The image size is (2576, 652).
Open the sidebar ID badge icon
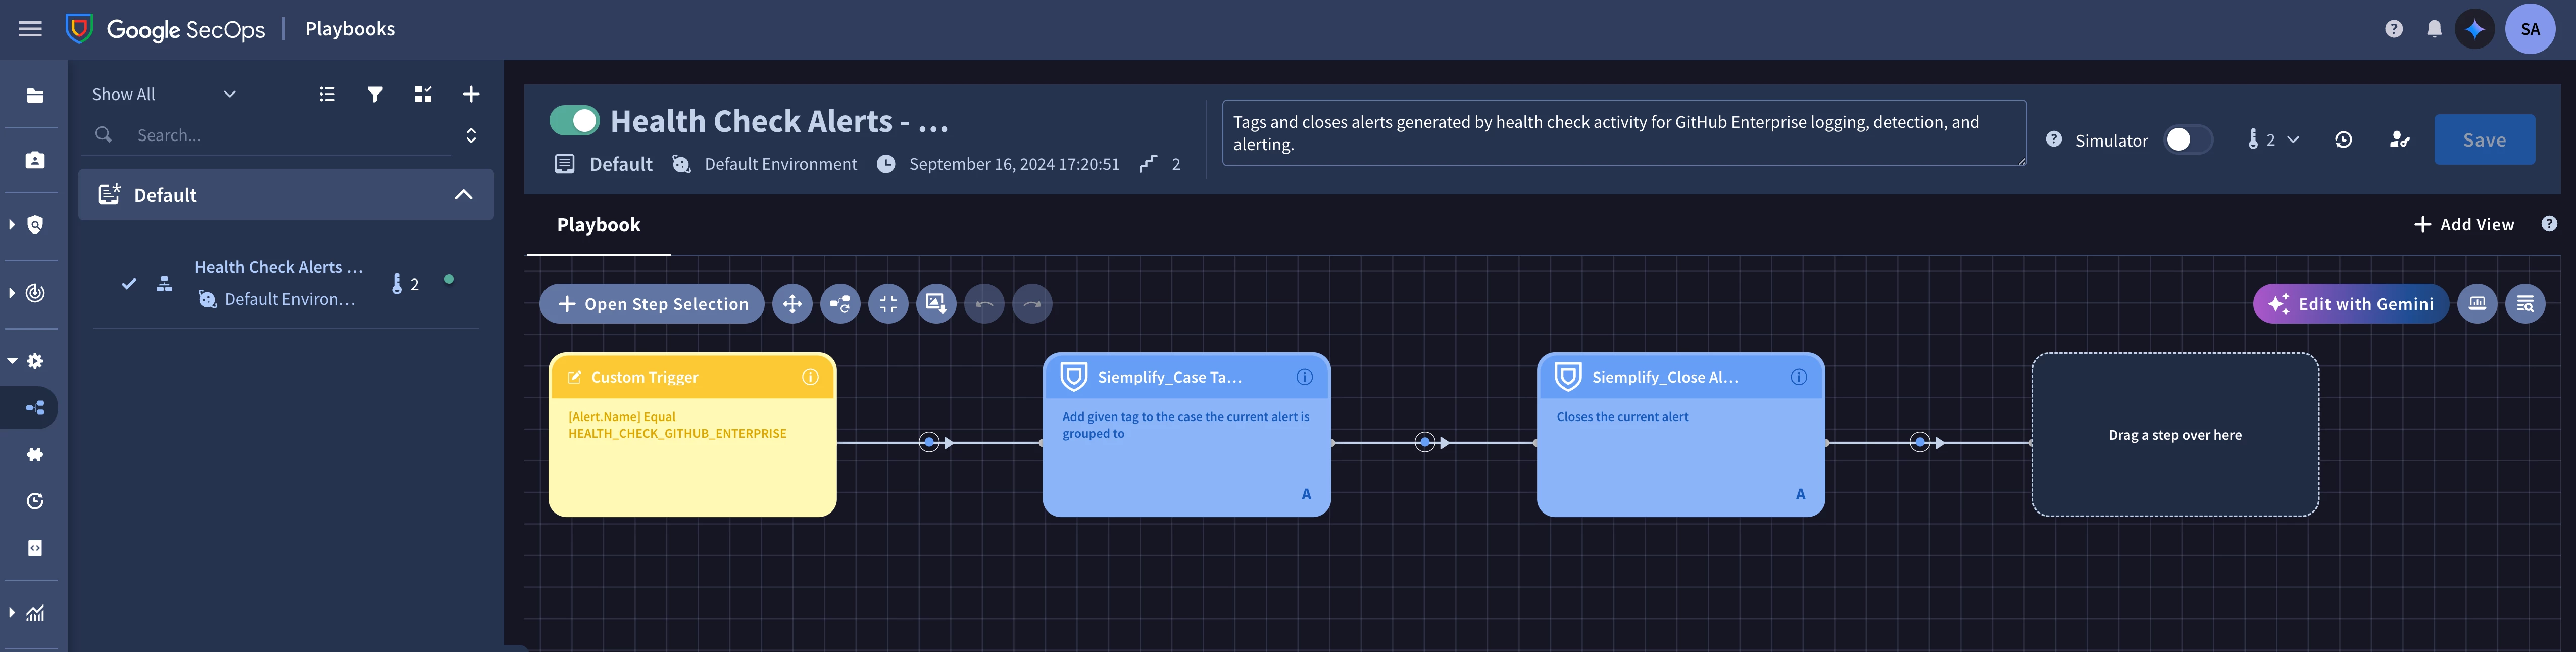[35, 160]
